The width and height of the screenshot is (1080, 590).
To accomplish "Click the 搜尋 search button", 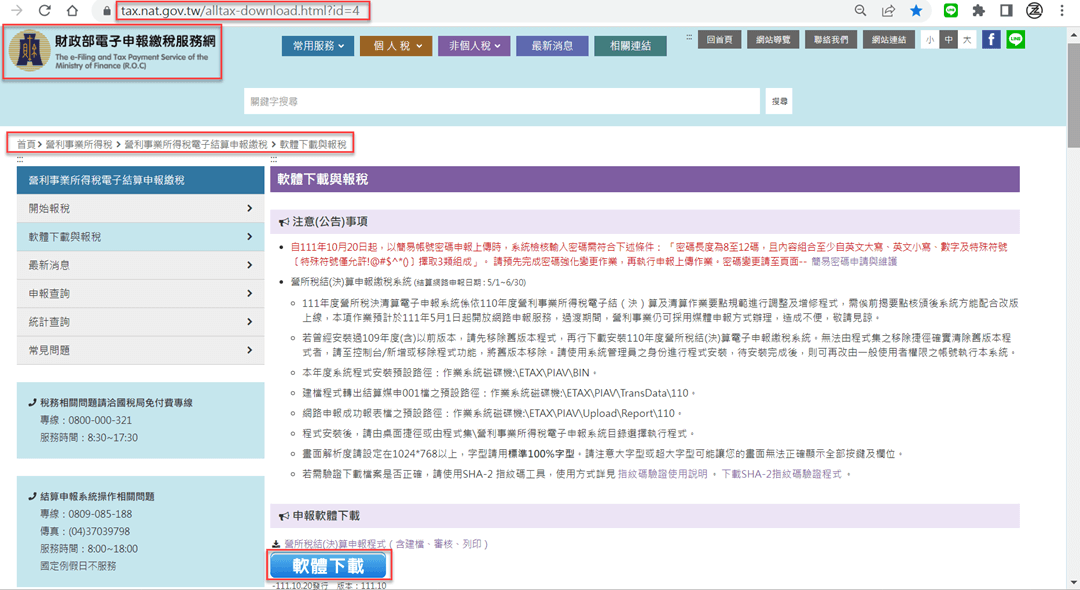I will [779, 101].
